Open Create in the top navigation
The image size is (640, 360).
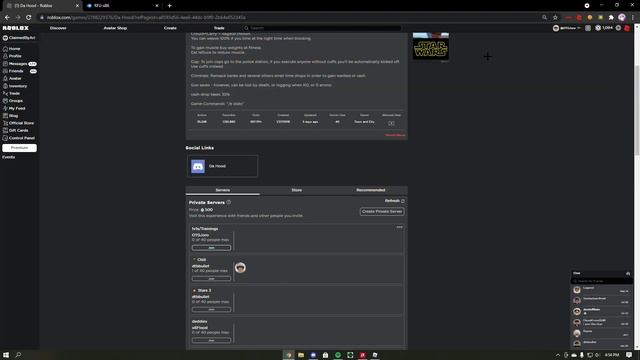pyautogui.click(x=170, y=28)
